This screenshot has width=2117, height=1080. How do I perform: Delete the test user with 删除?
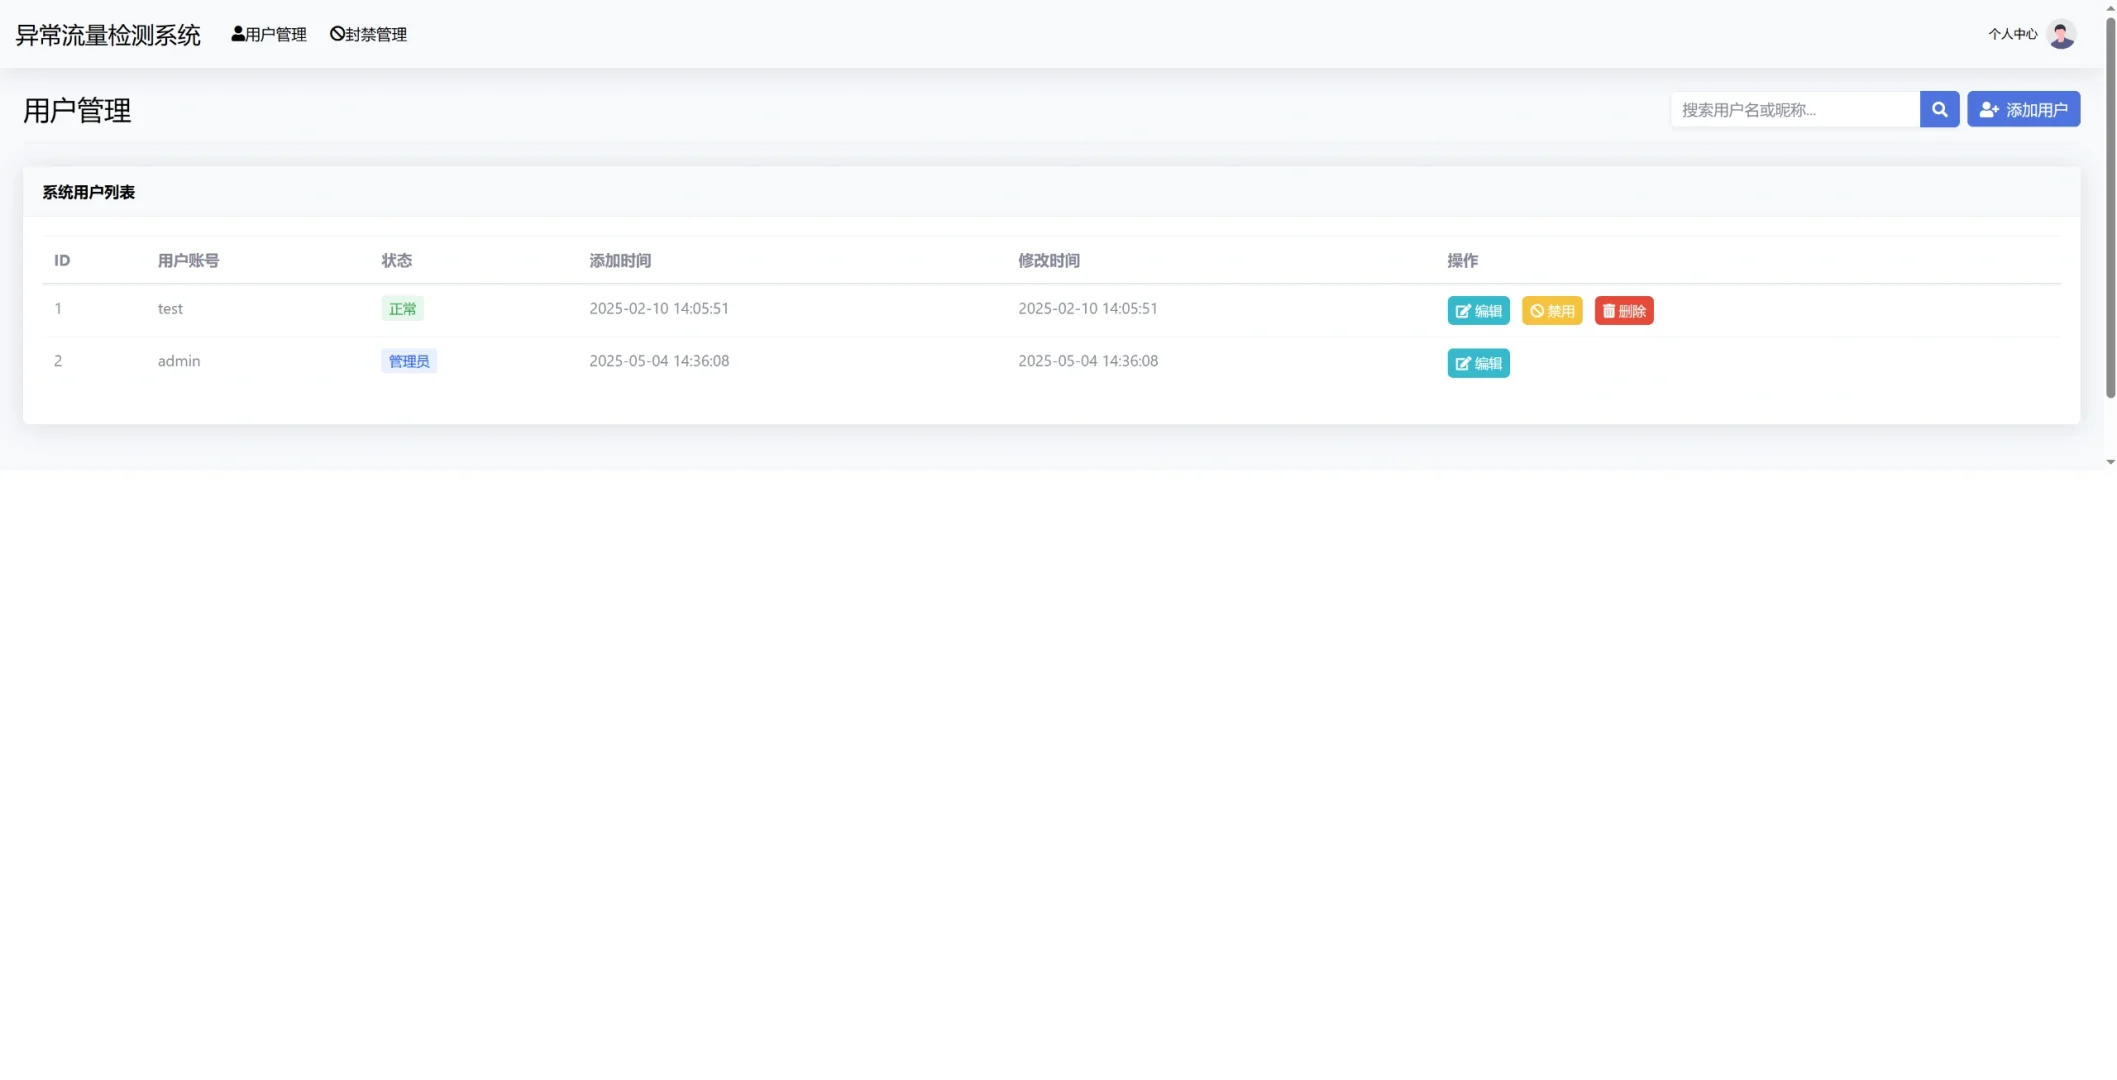point(1623,311)
